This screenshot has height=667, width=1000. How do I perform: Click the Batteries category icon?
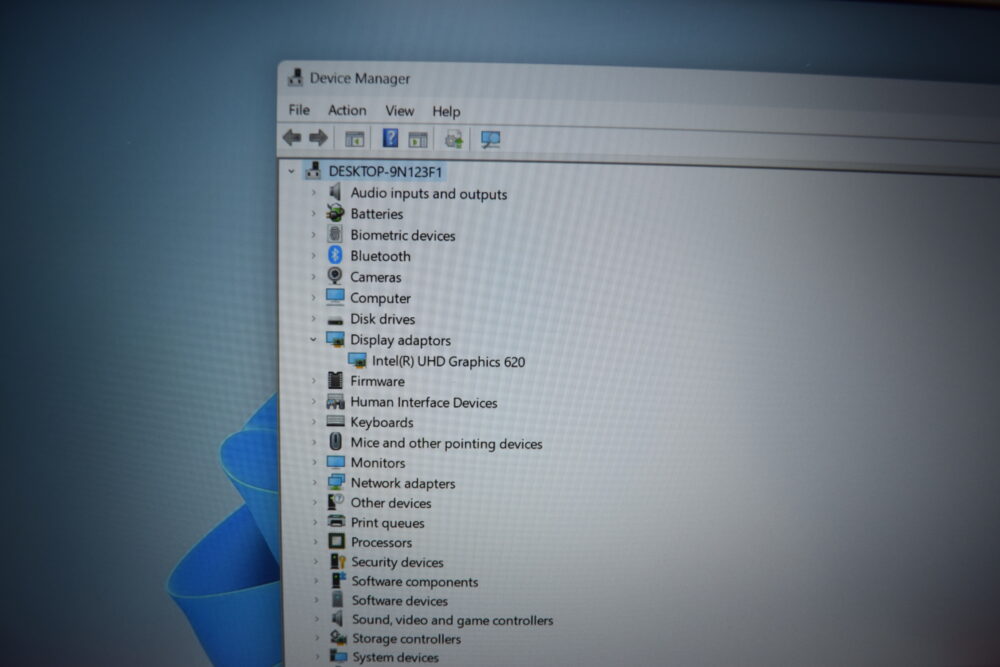(335, 213)
